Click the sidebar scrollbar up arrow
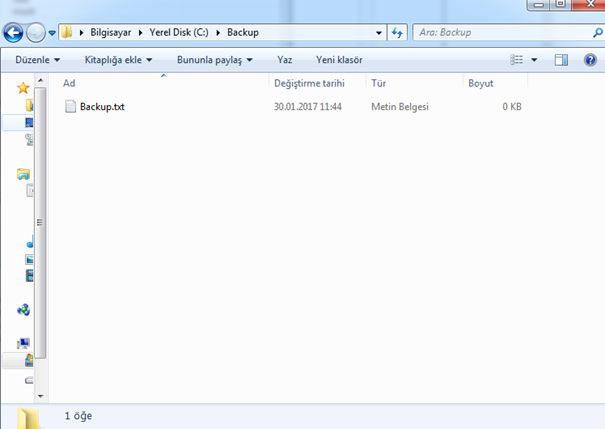This screenshot has width=605, height=429. (41, 80)
